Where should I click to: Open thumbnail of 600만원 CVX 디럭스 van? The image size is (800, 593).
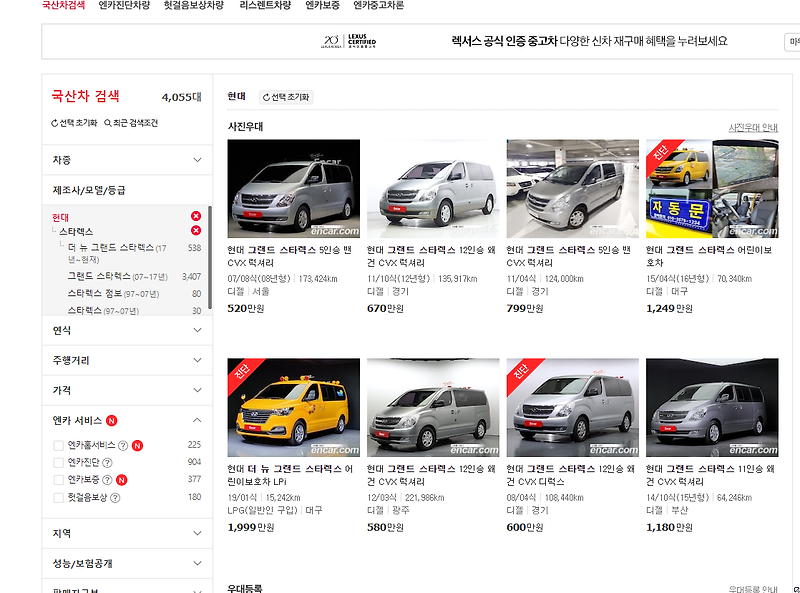(572, 407)
